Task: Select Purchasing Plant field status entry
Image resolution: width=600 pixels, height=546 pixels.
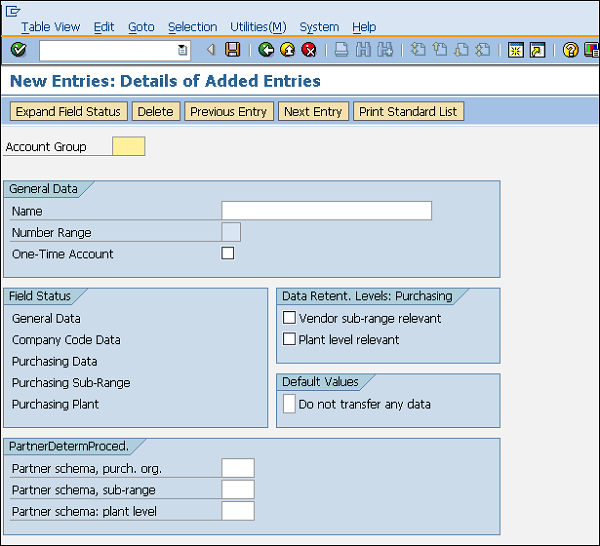Action: tap(55, 404)
